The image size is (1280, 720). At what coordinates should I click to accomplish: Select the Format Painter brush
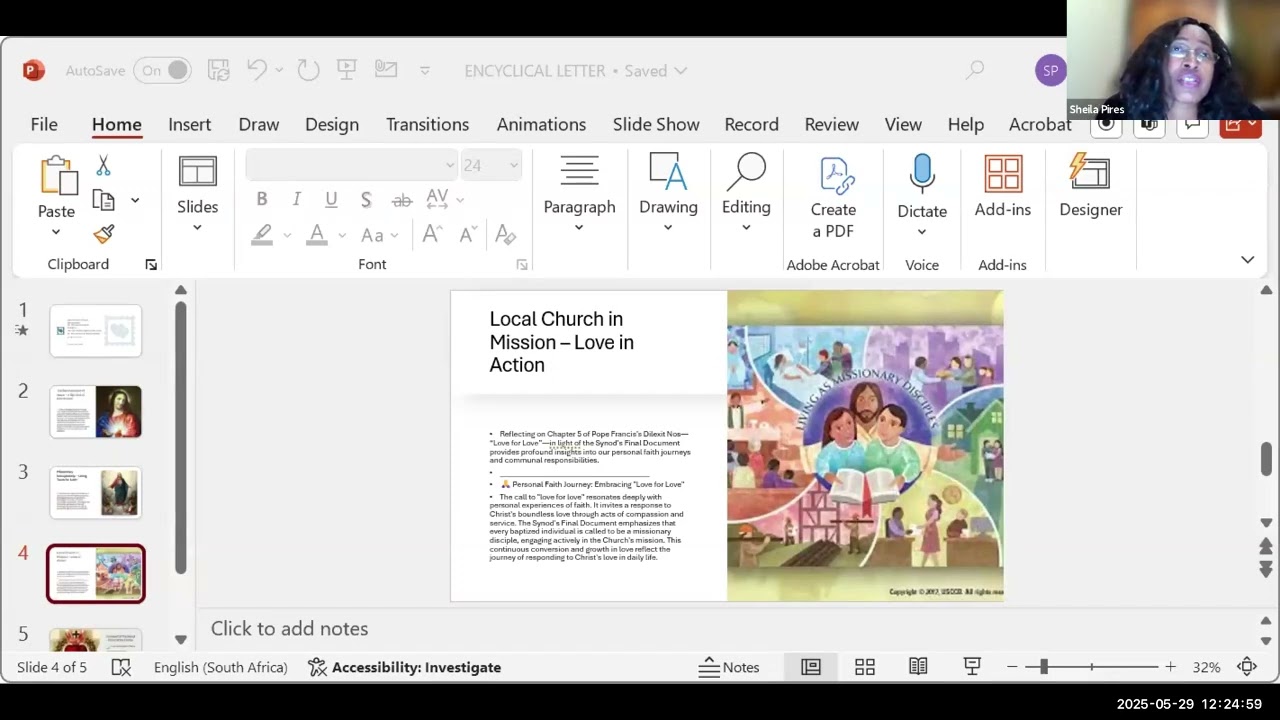point(103,234)
